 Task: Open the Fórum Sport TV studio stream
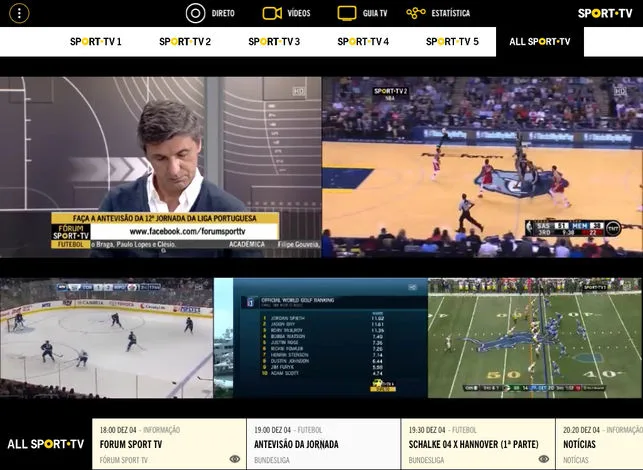pos(160,167)
